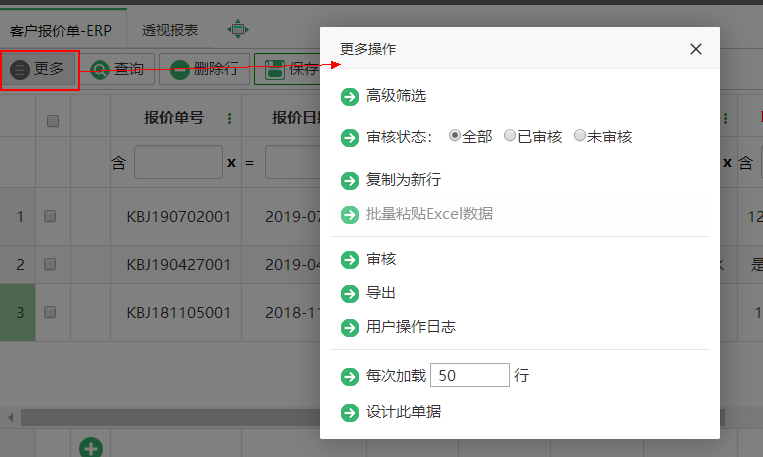Click the = filter operator for 报价日期
Image resolution: width=763 pixels, height=457 pixels.
pyautogui.click(x=250, y=163)
